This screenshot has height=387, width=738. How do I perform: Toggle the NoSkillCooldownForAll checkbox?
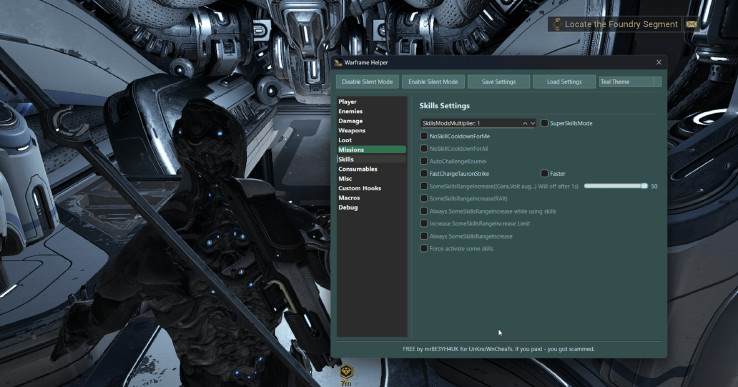point(424,148)
